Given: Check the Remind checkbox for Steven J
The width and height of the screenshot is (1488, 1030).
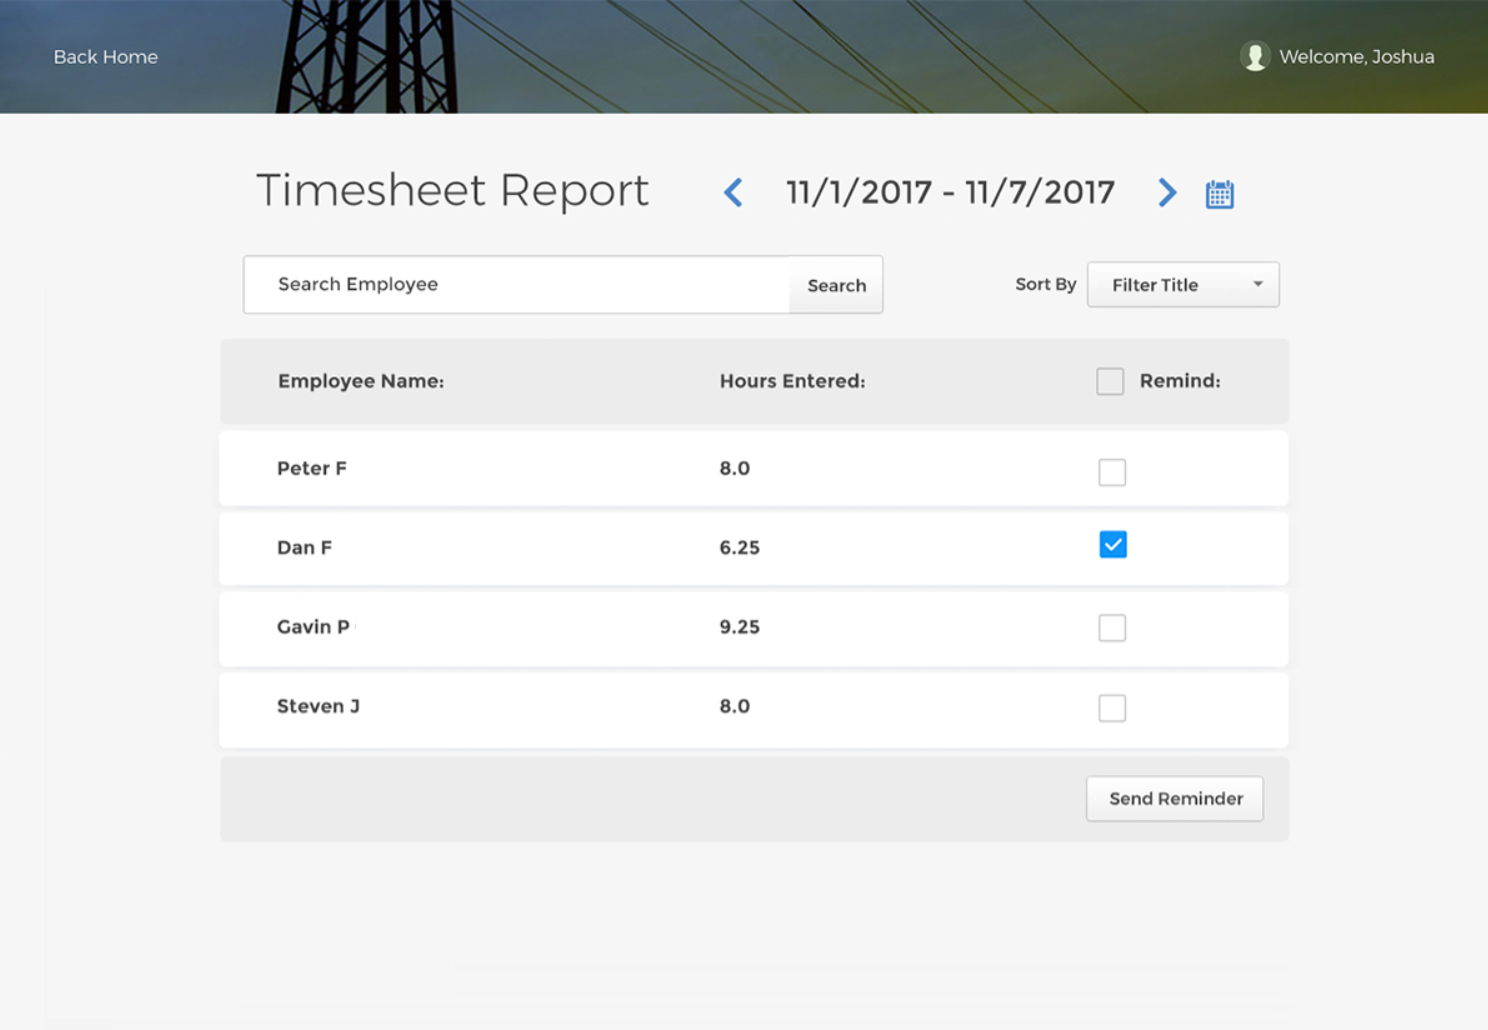Looking at the screenshot, I should [1112, 708].
